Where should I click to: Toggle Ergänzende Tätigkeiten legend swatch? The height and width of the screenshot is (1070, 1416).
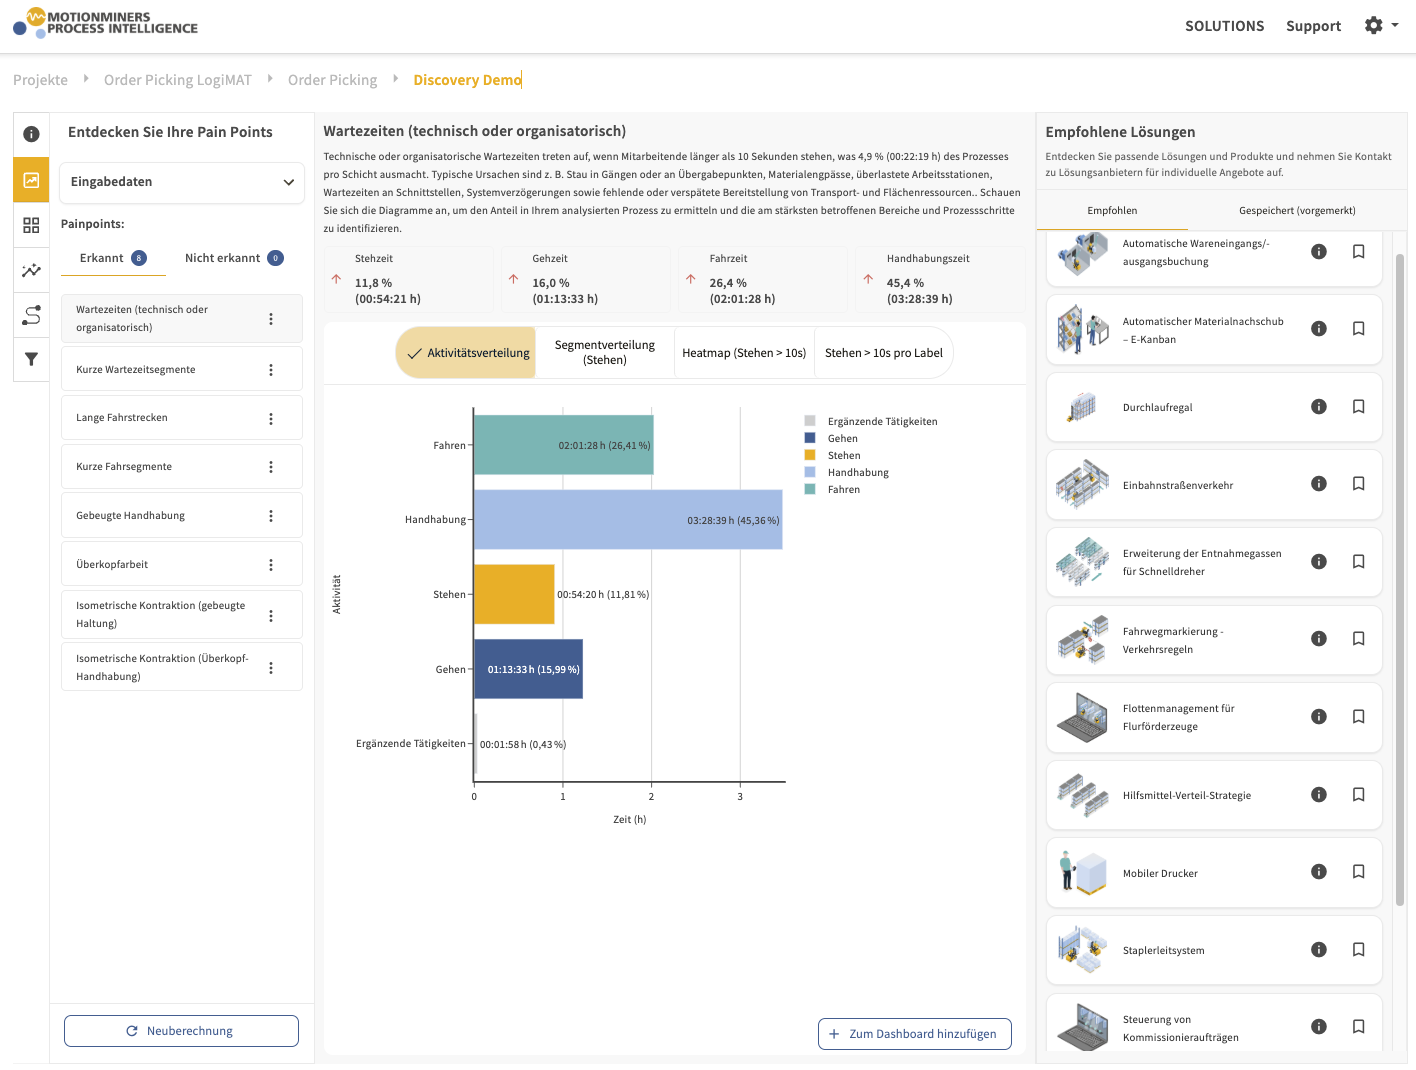810,421
